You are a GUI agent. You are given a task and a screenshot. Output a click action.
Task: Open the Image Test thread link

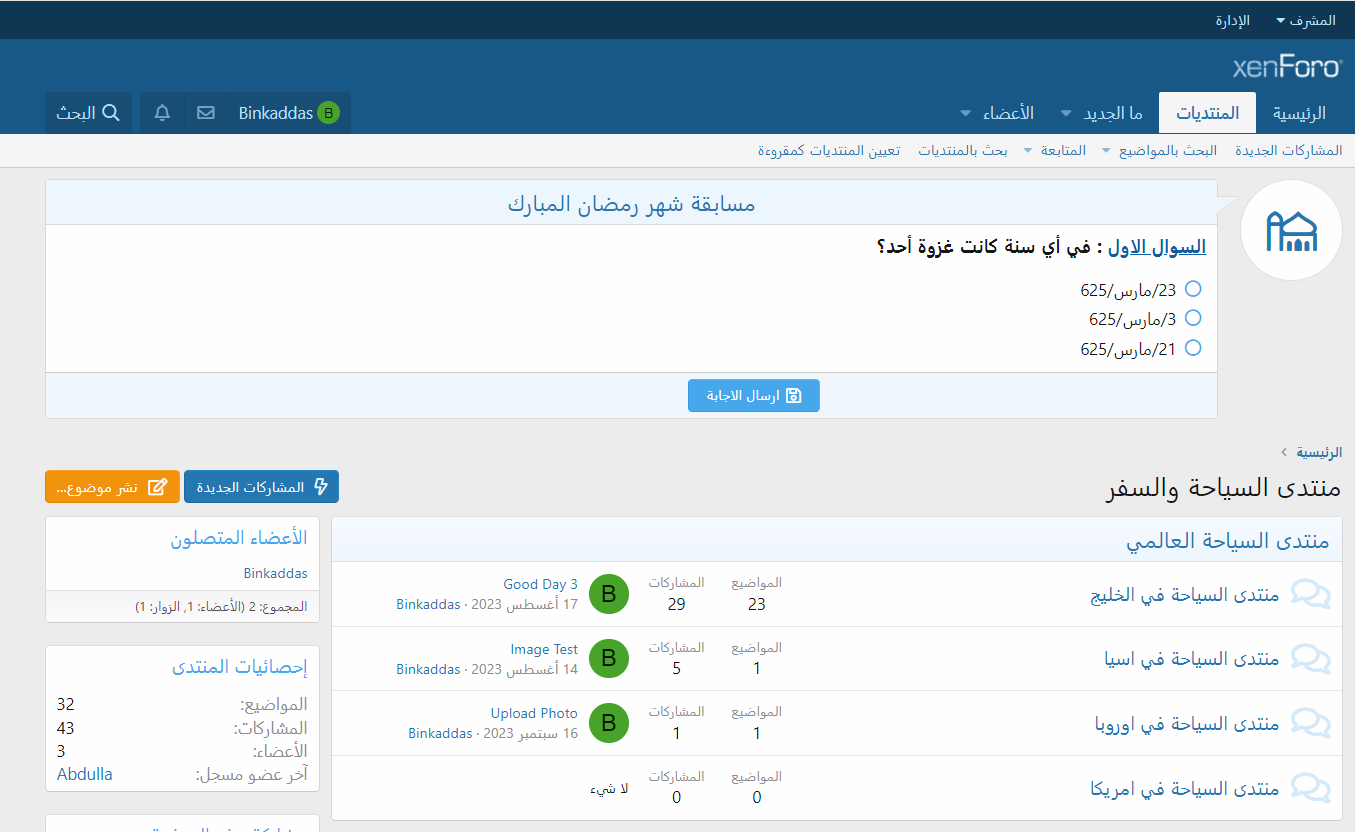pyautogui.click(x=544, y=649)
